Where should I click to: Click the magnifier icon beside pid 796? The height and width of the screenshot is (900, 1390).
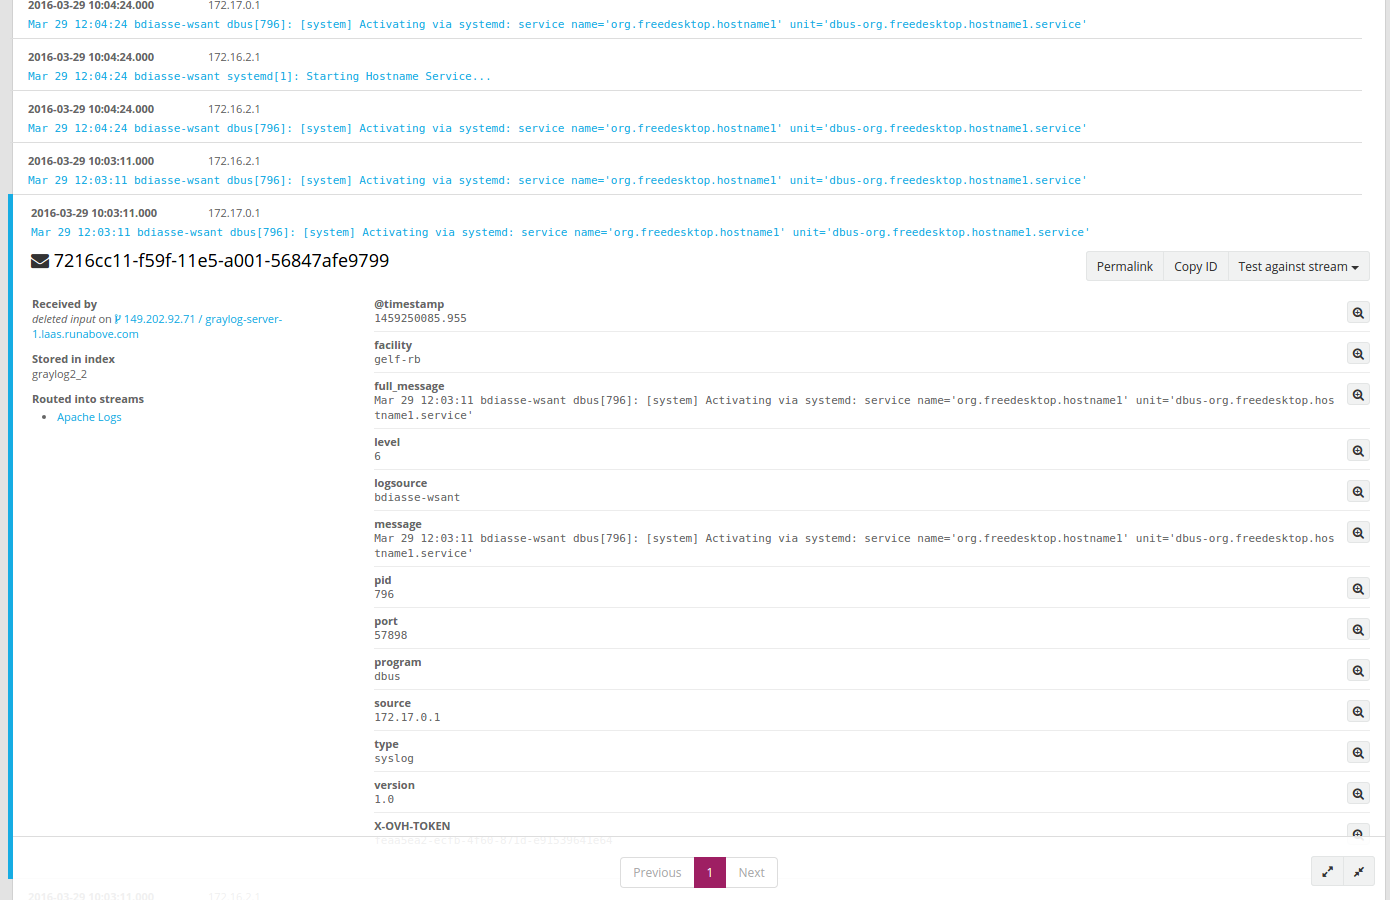[1357, 588]
